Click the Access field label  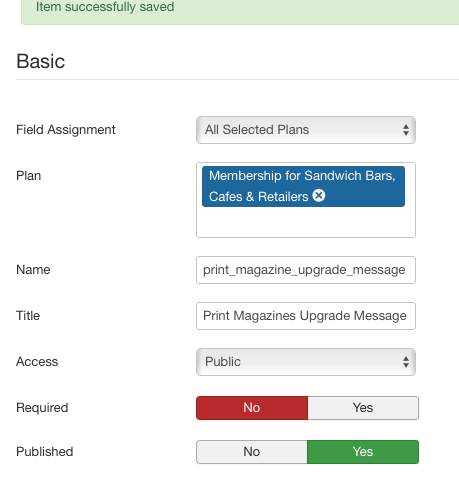pos(37,362)
